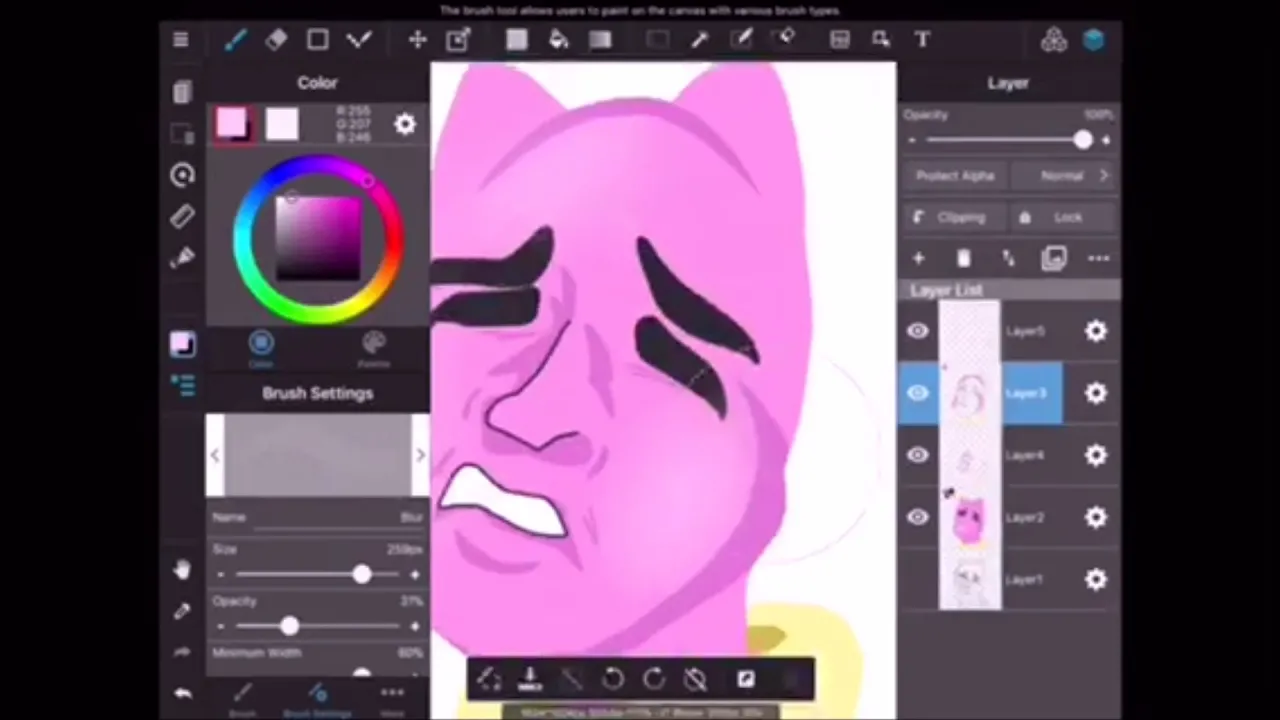1280x720 pixels.
Task: Open the pen correction icon in sidebar
Action: (x=182, y=258)
